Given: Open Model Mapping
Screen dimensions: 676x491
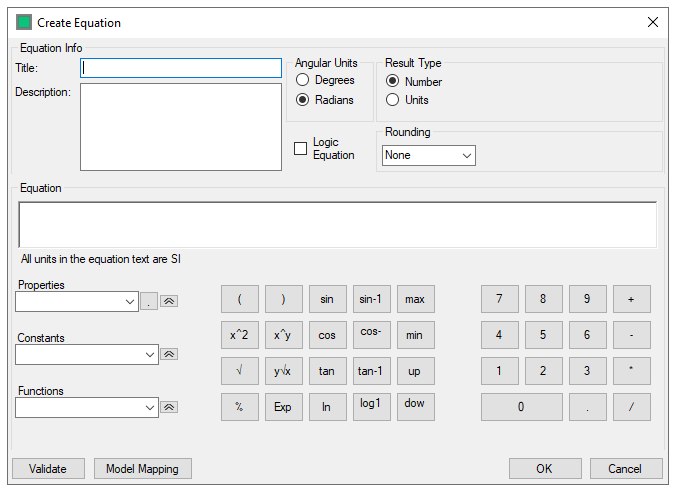Looking at the screenshot, I should tap(142, 468).
